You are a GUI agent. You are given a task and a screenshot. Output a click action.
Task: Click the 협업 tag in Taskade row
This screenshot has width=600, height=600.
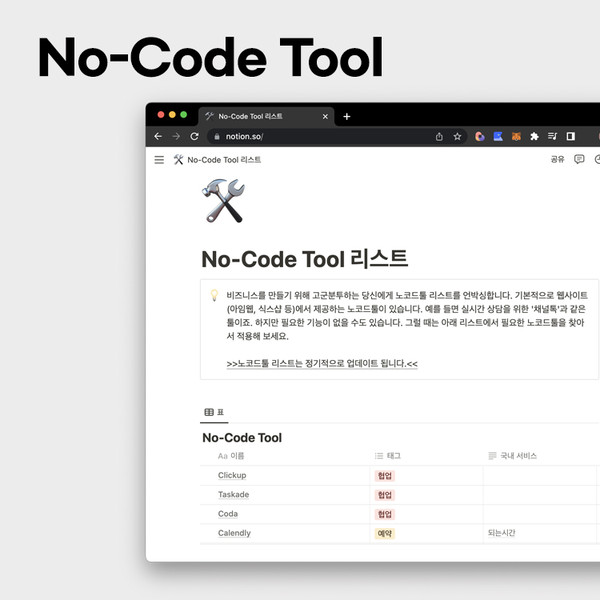(385, 495)
